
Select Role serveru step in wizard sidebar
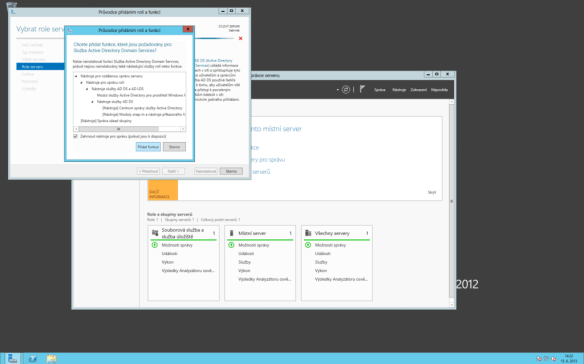[x=40, y=67]
